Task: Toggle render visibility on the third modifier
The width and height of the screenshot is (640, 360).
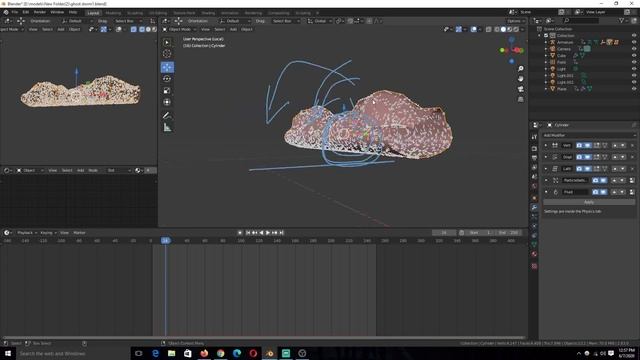Action: tap(579, 169)
